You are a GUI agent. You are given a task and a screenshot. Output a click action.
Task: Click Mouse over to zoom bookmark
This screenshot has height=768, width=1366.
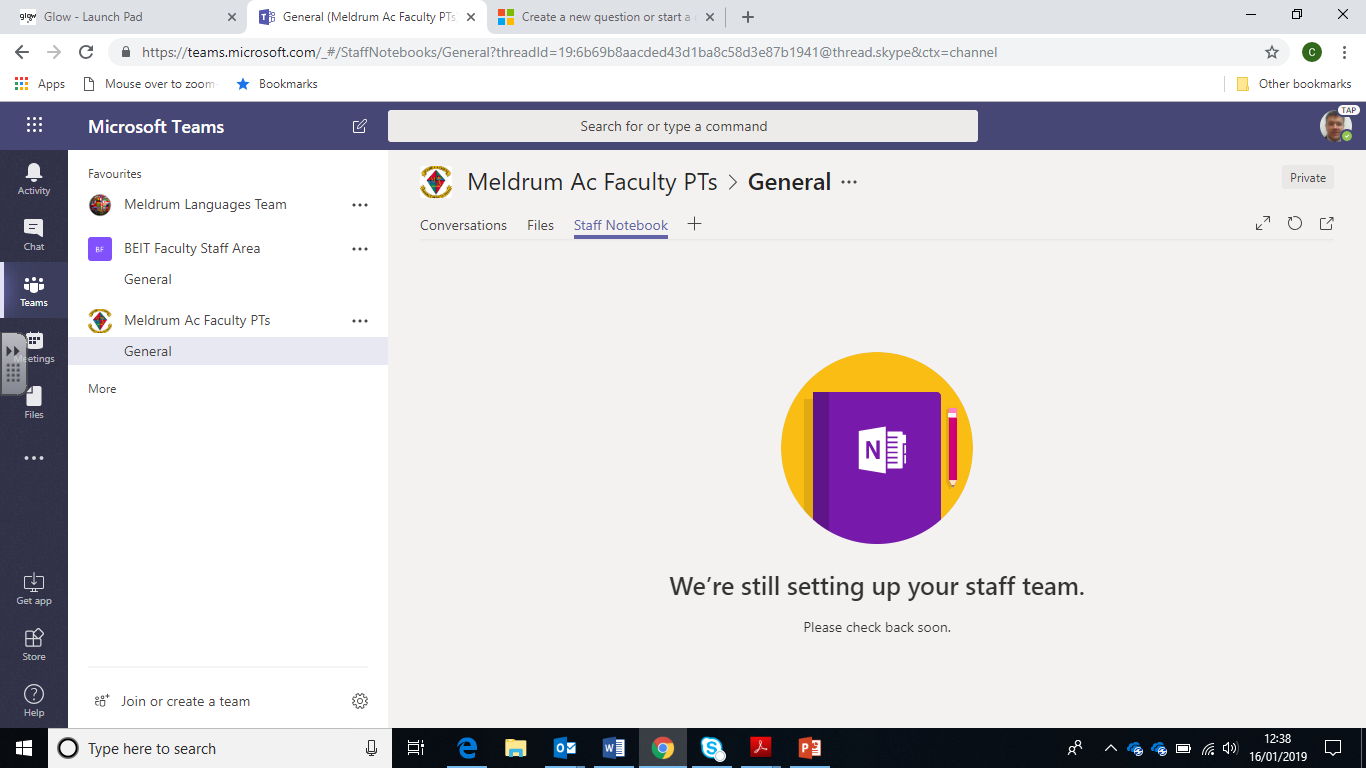149,84
